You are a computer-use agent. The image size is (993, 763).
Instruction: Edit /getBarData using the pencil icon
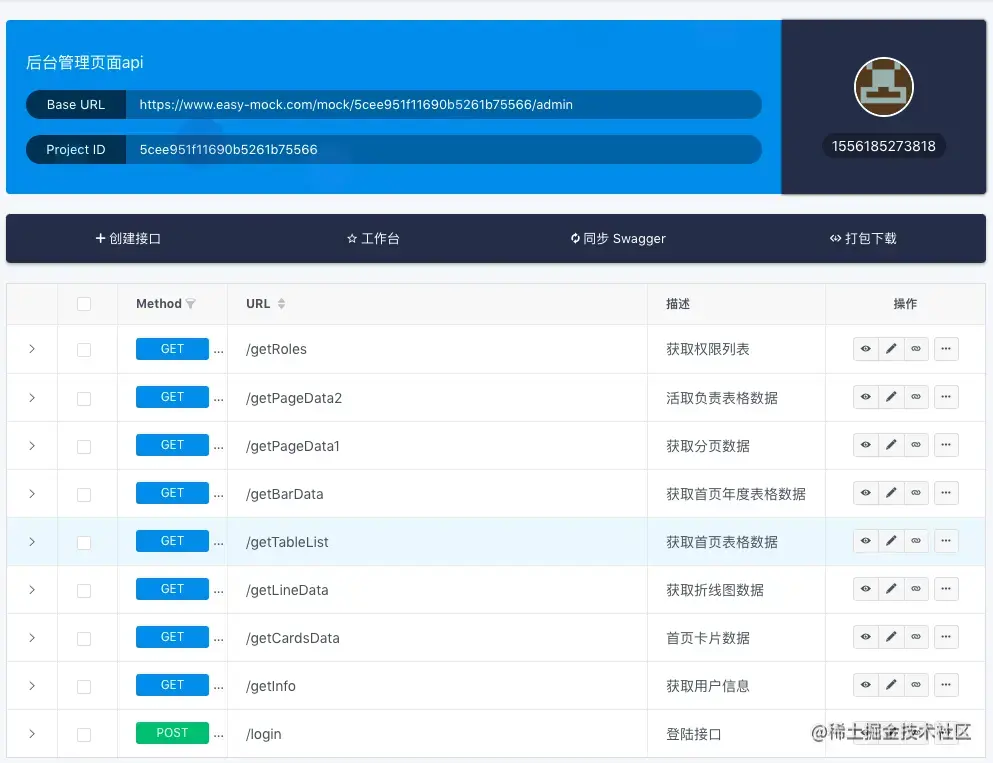pos(891,493)
